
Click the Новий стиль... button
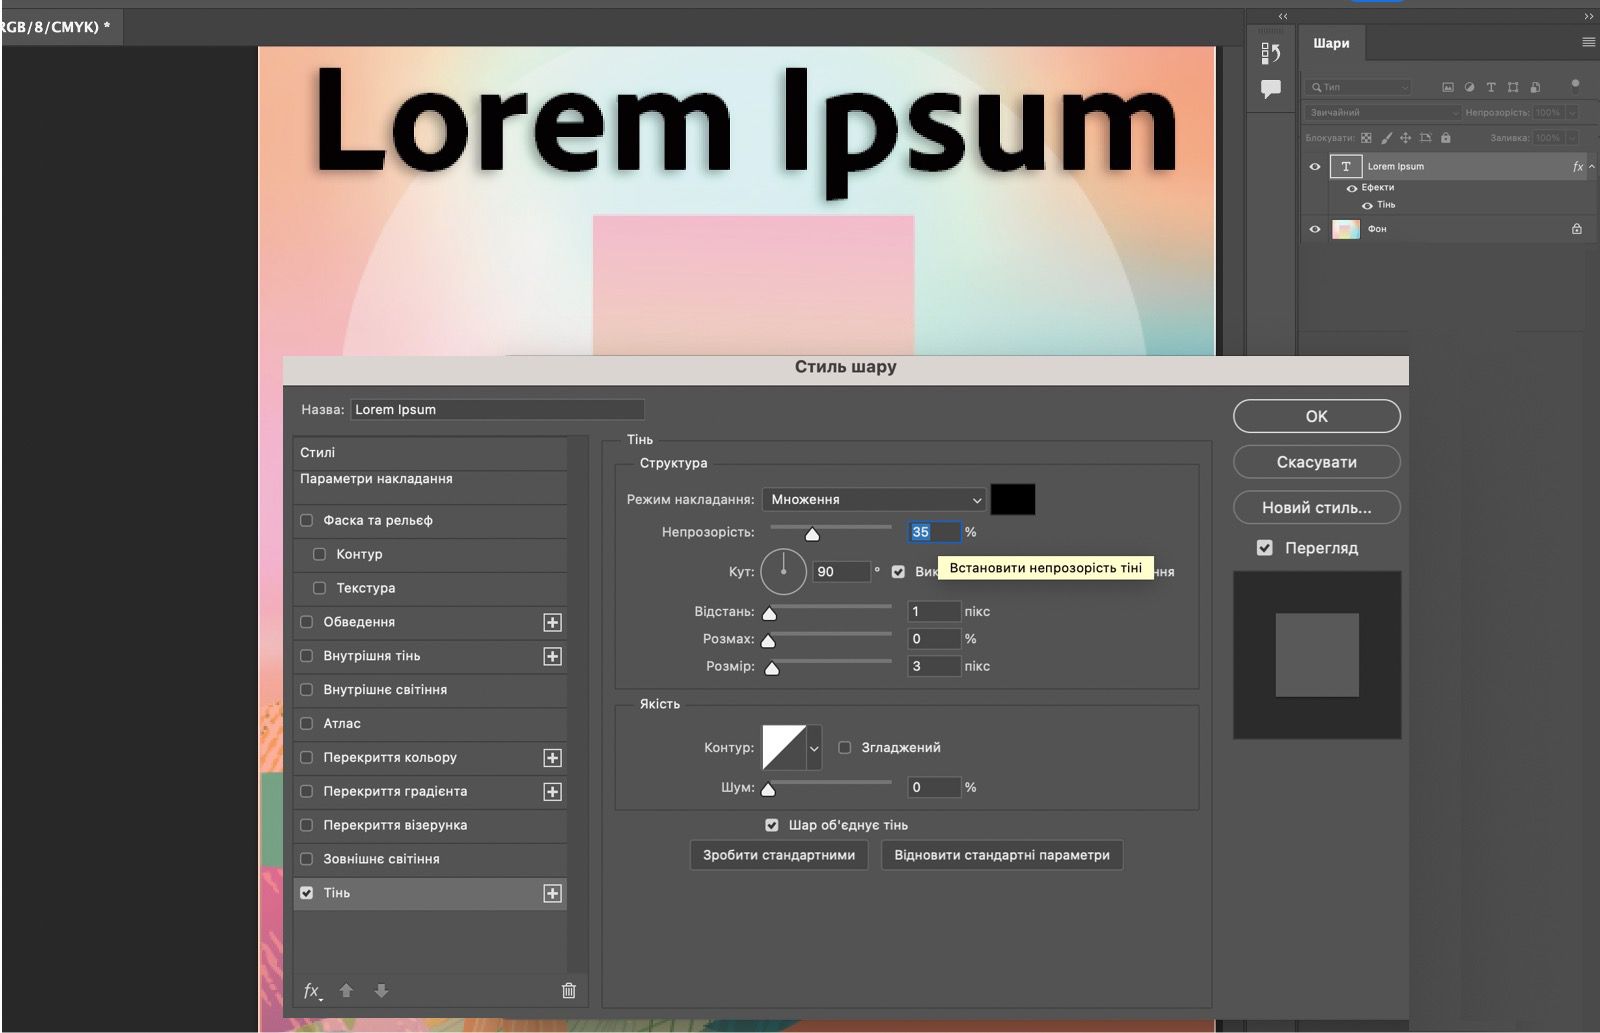point(1316,508)
